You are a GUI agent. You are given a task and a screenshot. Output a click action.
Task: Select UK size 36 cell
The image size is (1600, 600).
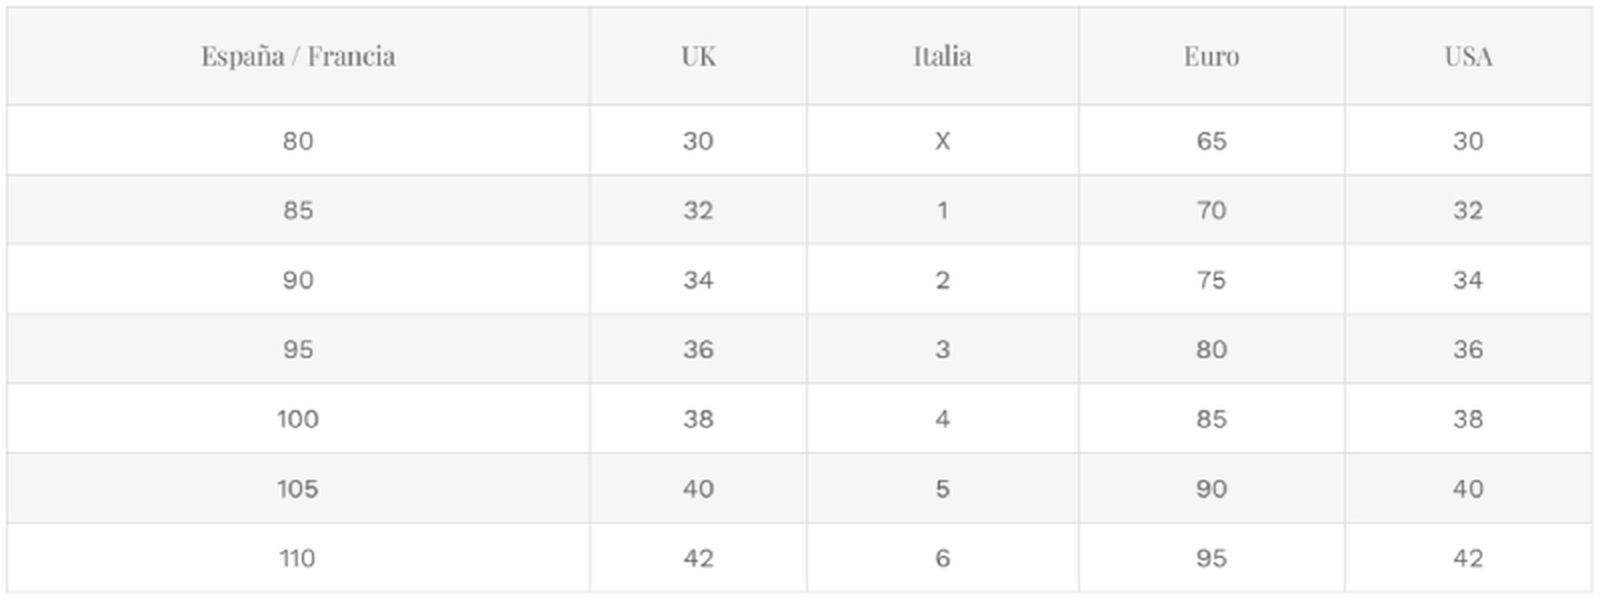(698, 350)
